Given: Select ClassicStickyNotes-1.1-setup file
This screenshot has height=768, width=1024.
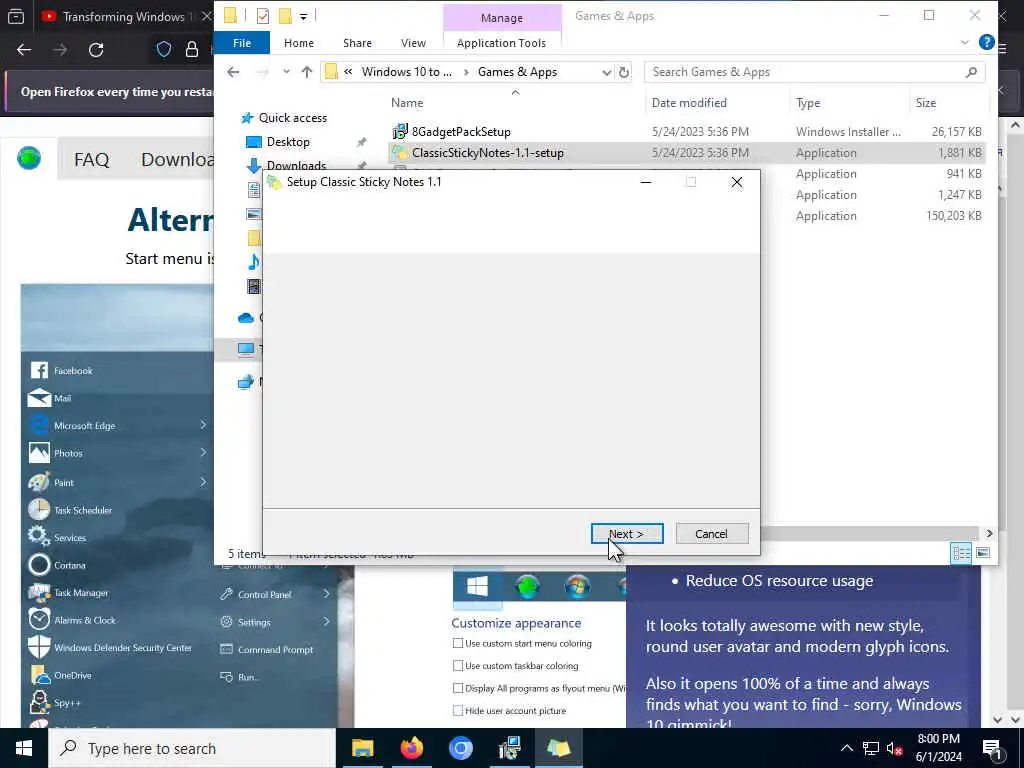Looking at the screenshot, I should 488,153.
